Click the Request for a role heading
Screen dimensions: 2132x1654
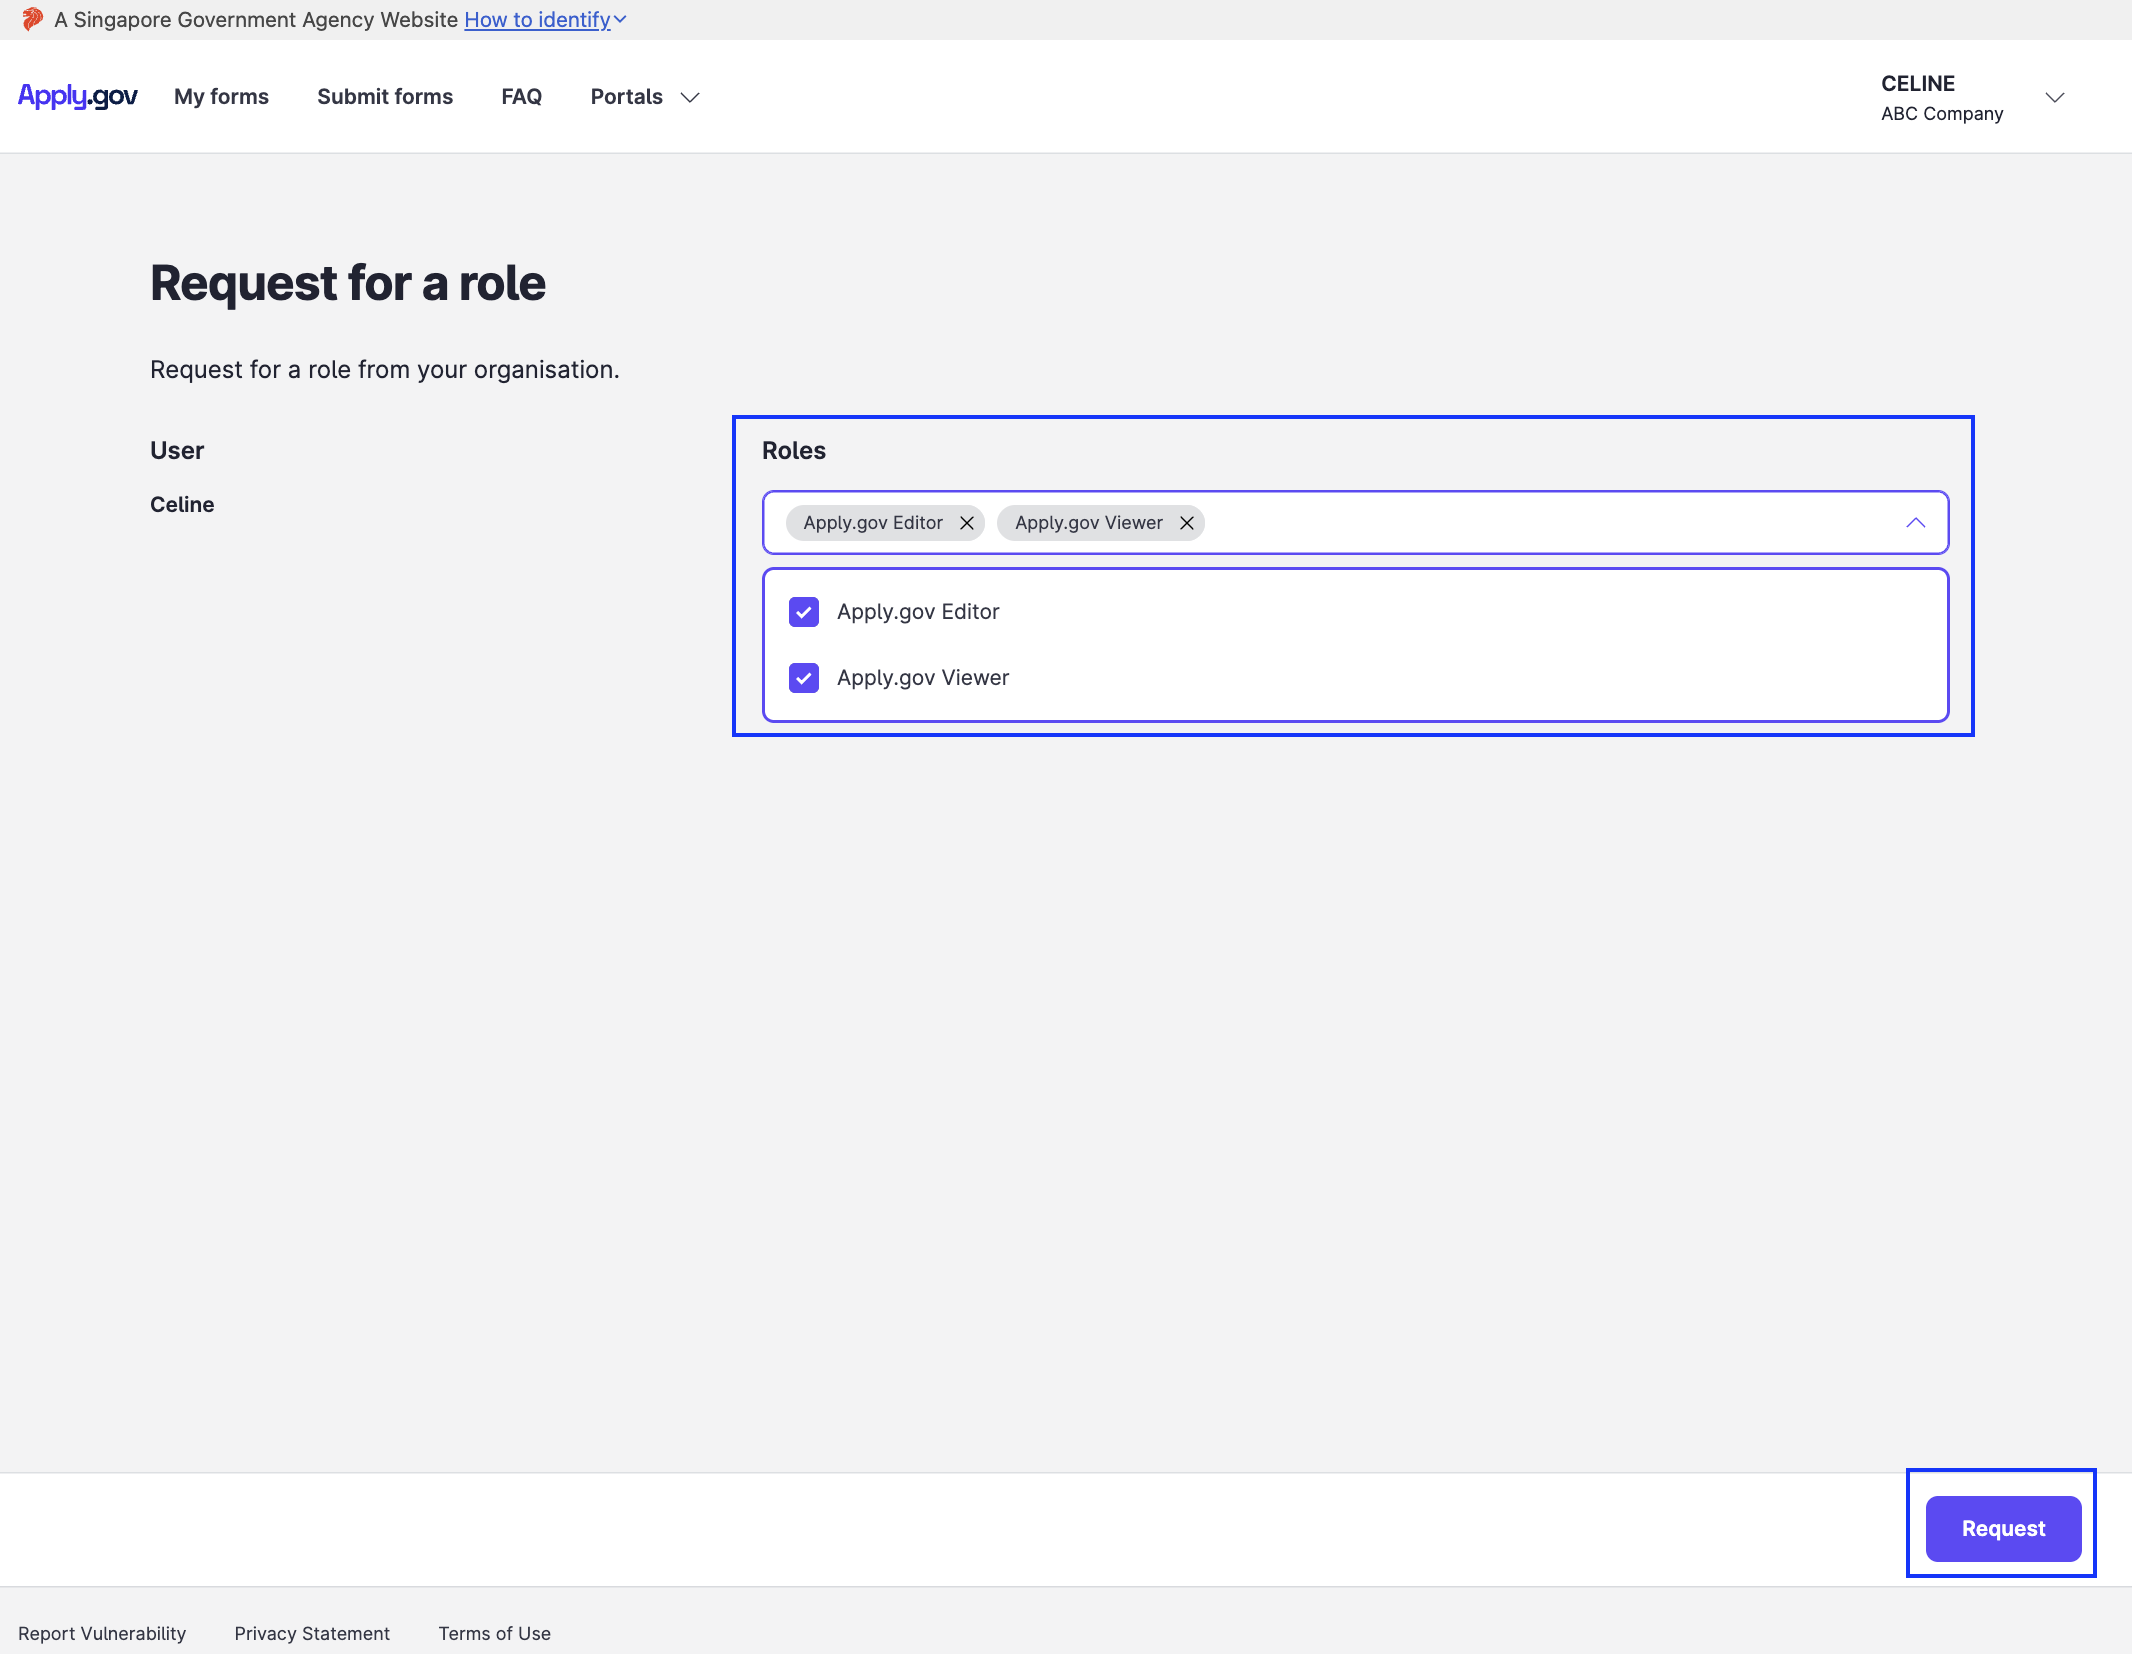coord(348,283)
